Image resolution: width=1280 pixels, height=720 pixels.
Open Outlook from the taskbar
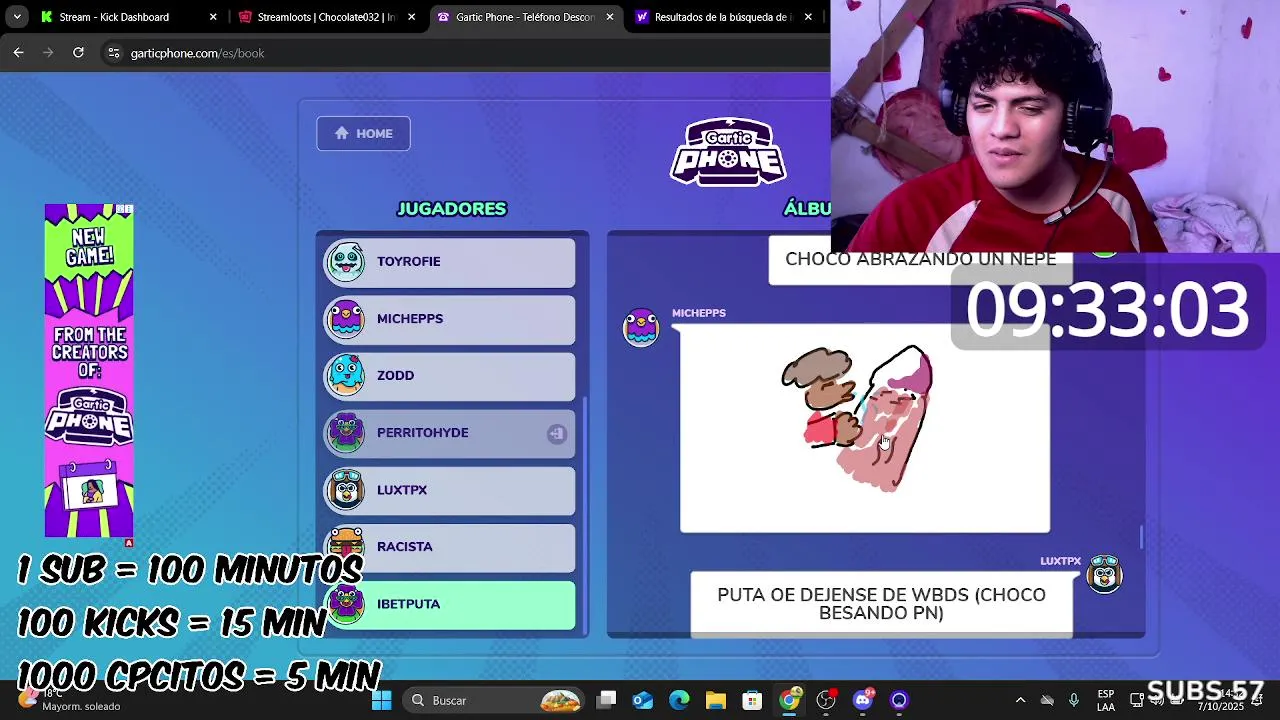coord(643,700)
